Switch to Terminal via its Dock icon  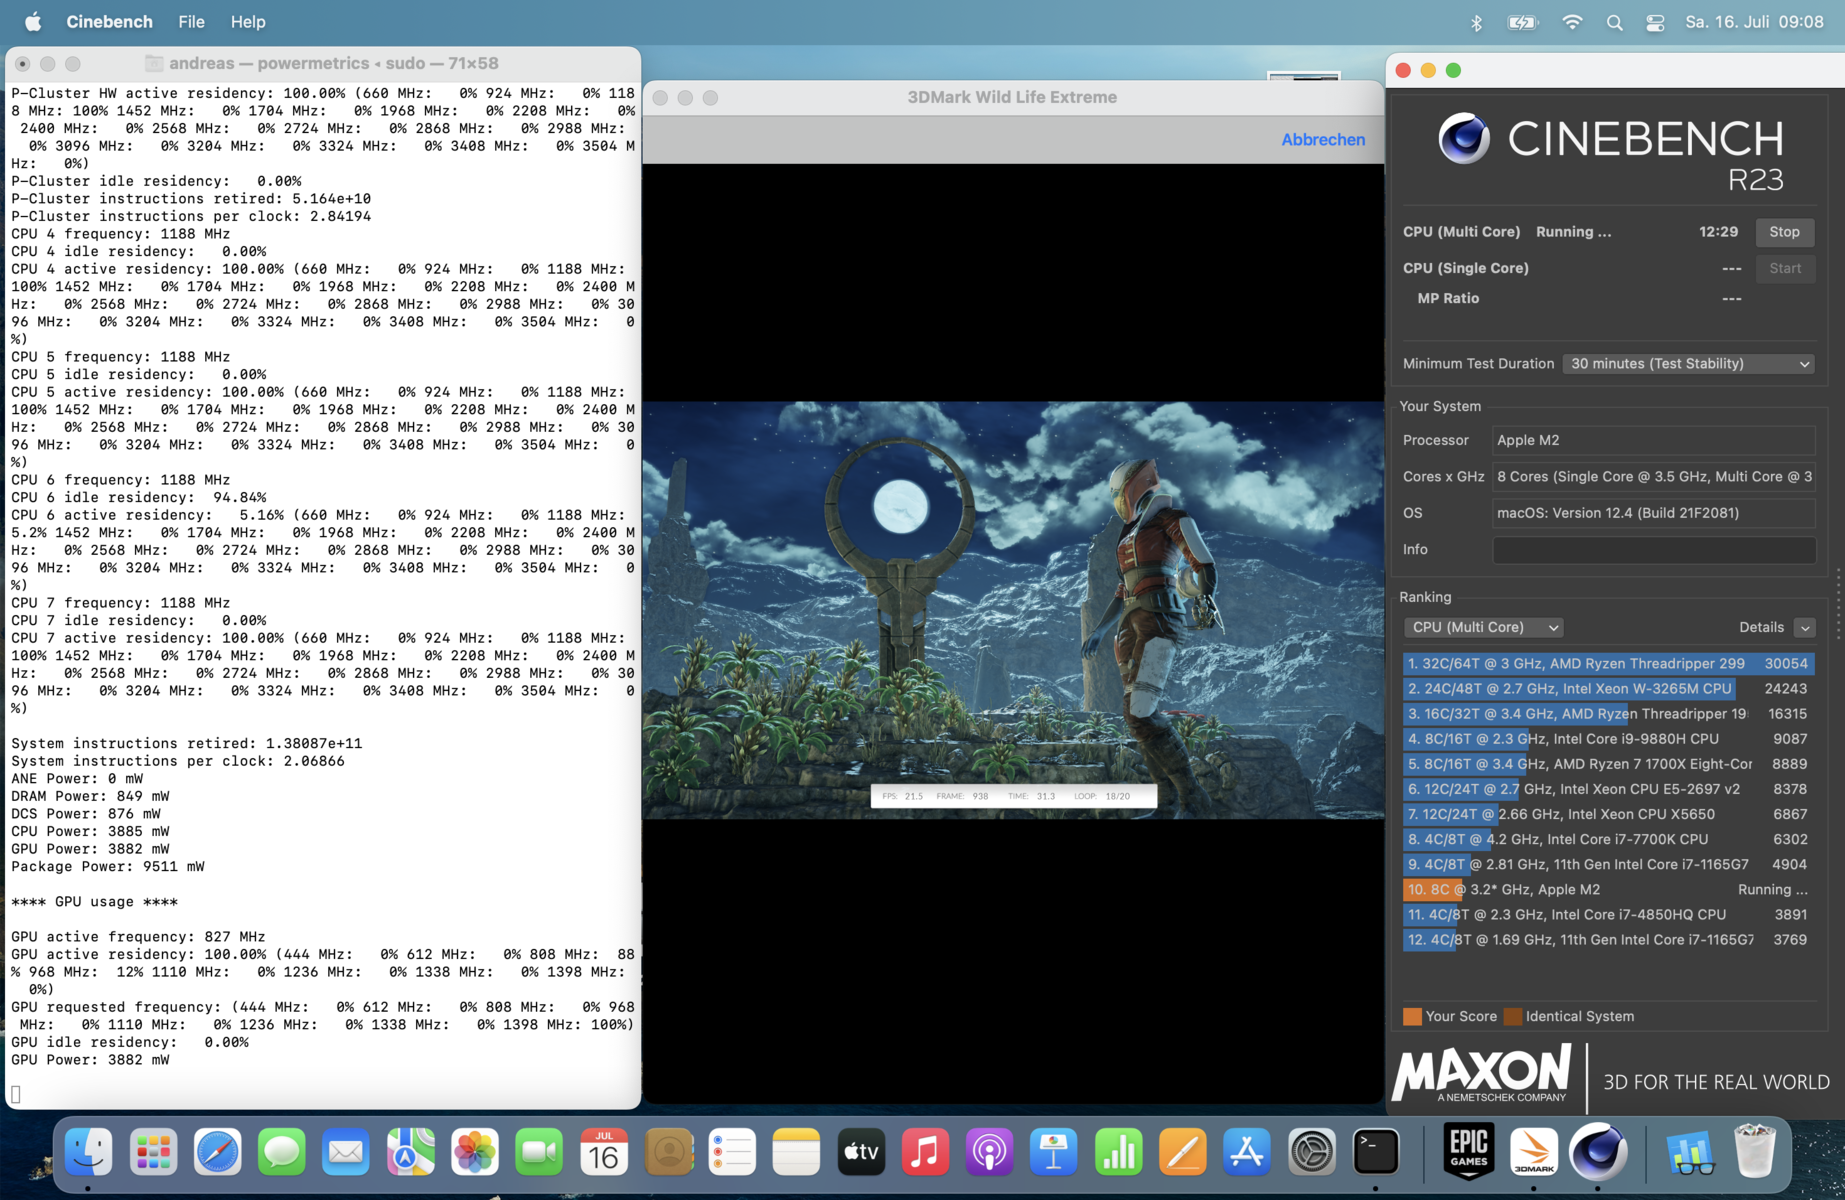[x=1375, y=1152]
